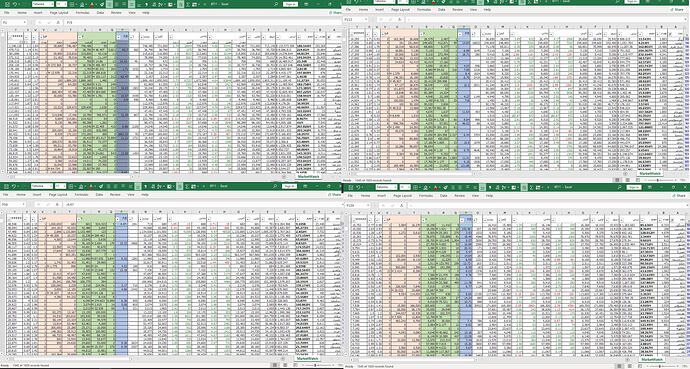This screenshot has height=369, width=690.
Task: Click Undo icon in top-left Excel window
Action: 15,4
